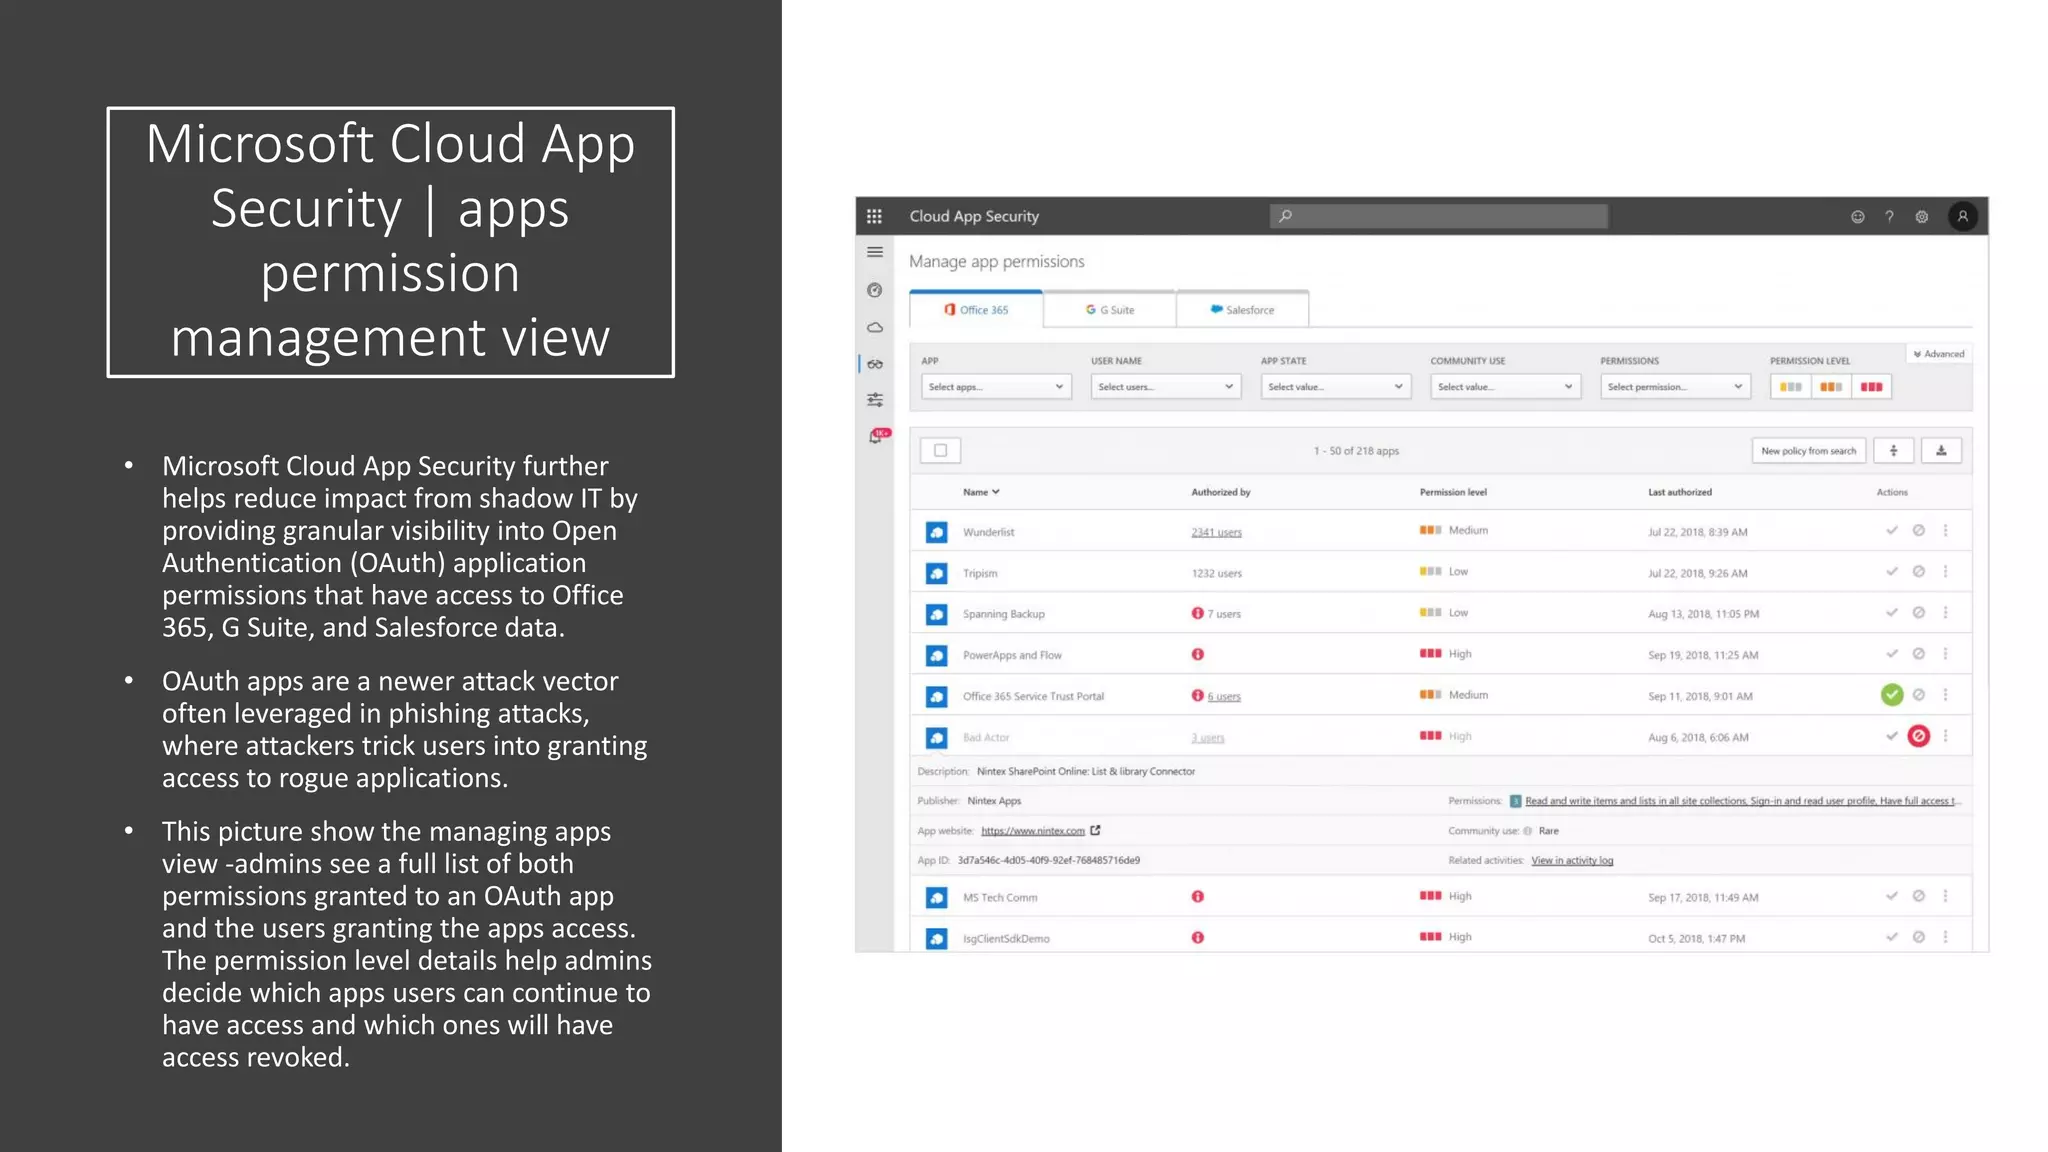Click the settings gear in header
Screen dimensions: 2048x1152
tap(1921, 216)
